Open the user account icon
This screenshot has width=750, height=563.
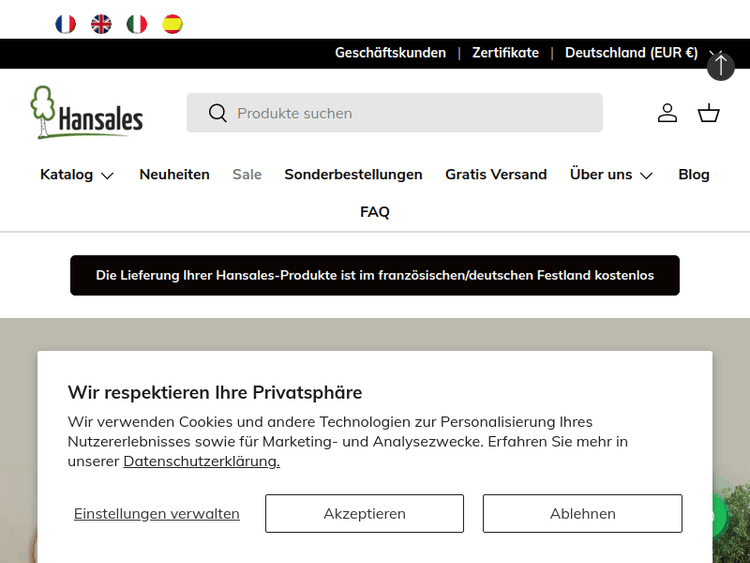667,113
